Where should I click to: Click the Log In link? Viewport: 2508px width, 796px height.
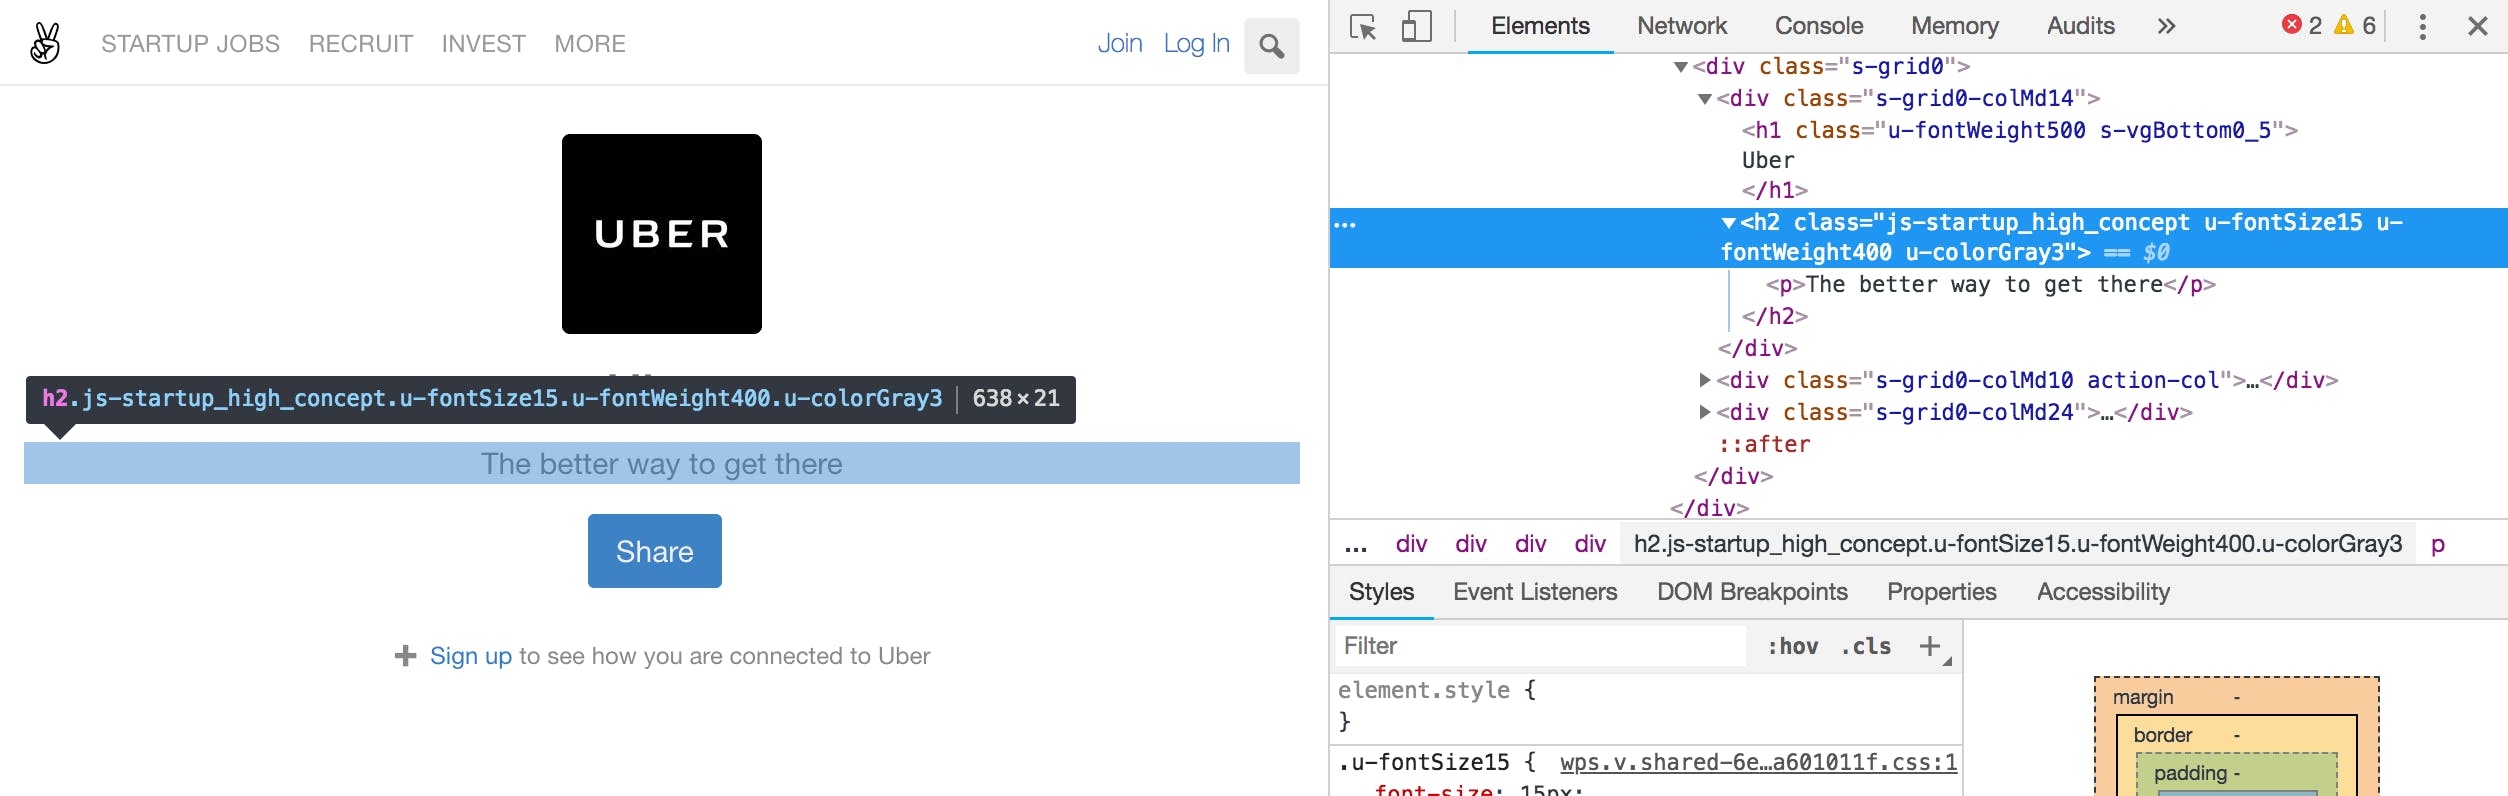click(1196, 43)
